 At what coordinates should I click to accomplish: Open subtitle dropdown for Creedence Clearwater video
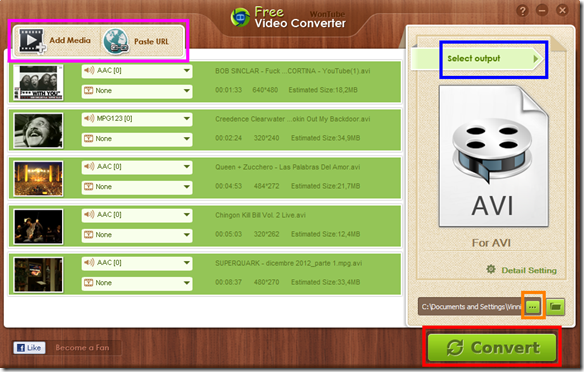(137, 139)
